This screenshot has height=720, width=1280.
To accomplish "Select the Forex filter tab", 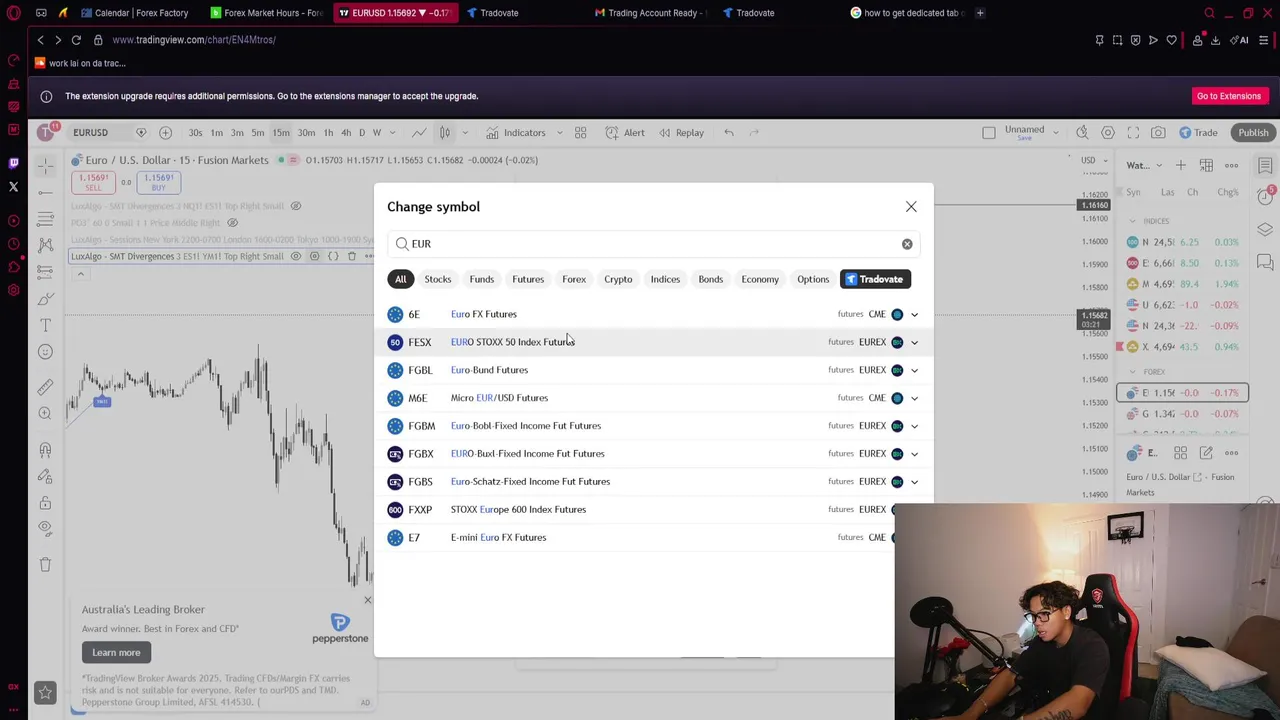I will click(574, 279).
